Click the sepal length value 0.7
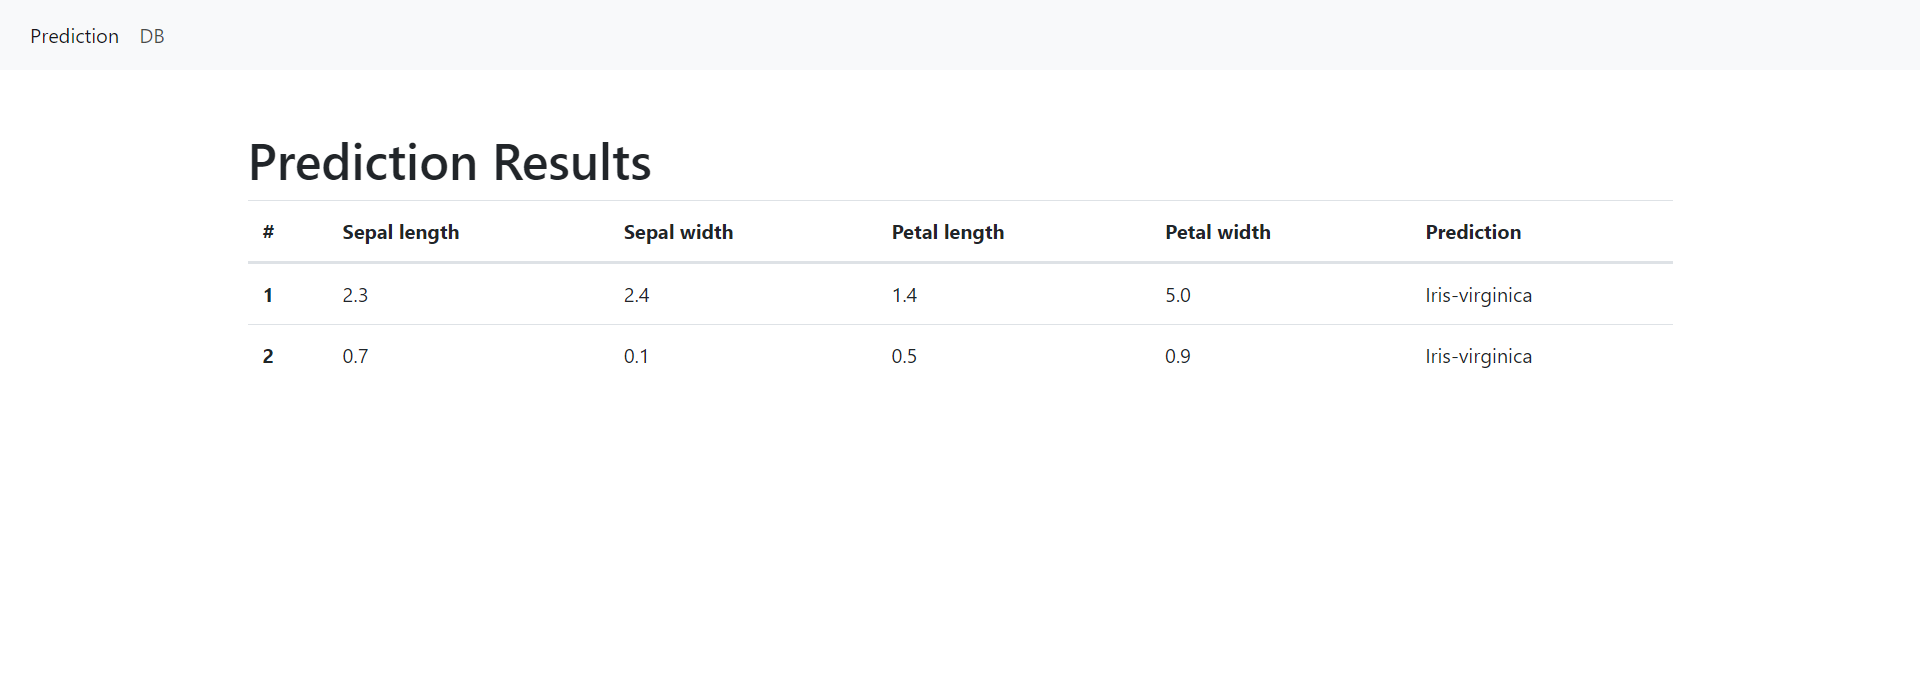 click(x=355, y=355)
